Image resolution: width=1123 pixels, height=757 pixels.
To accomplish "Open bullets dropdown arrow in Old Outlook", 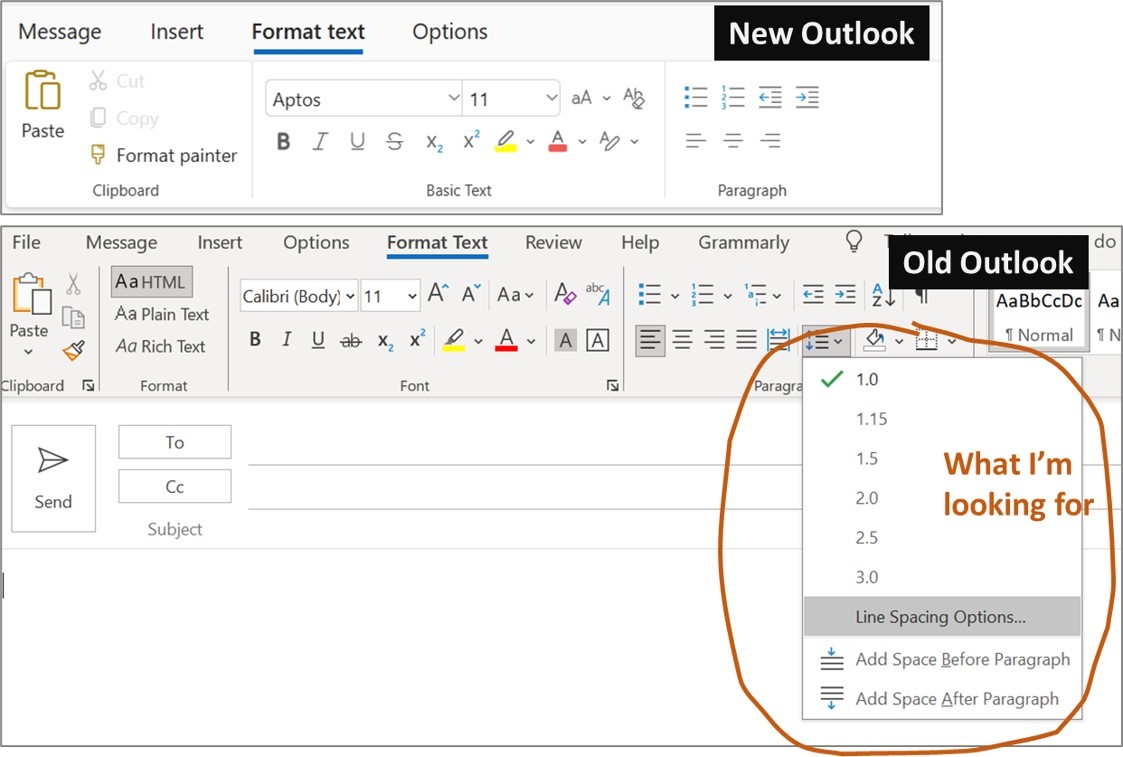I will [x=674, y=295].
